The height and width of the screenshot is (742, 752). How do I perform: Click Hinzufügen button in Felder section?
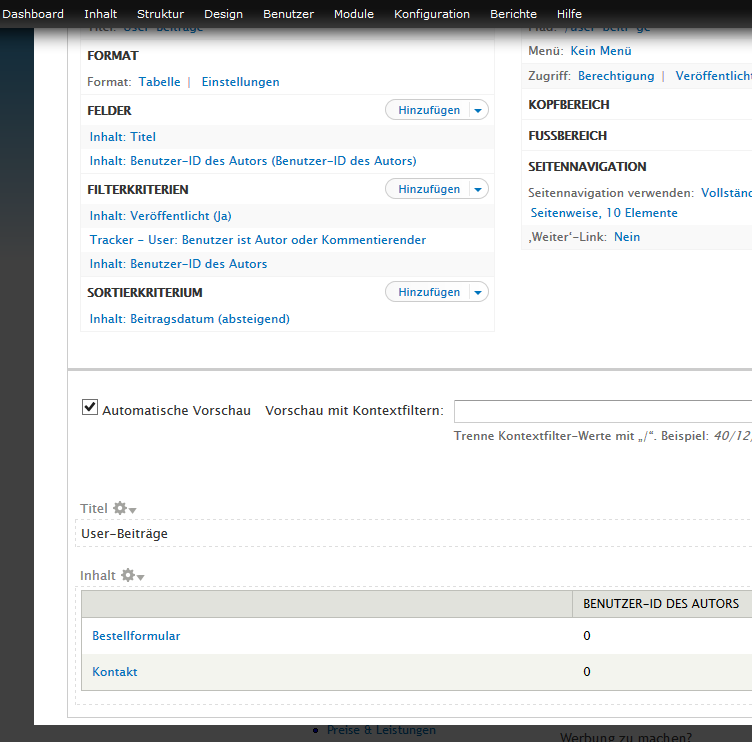pyautogui.click(x=428, y=111)
